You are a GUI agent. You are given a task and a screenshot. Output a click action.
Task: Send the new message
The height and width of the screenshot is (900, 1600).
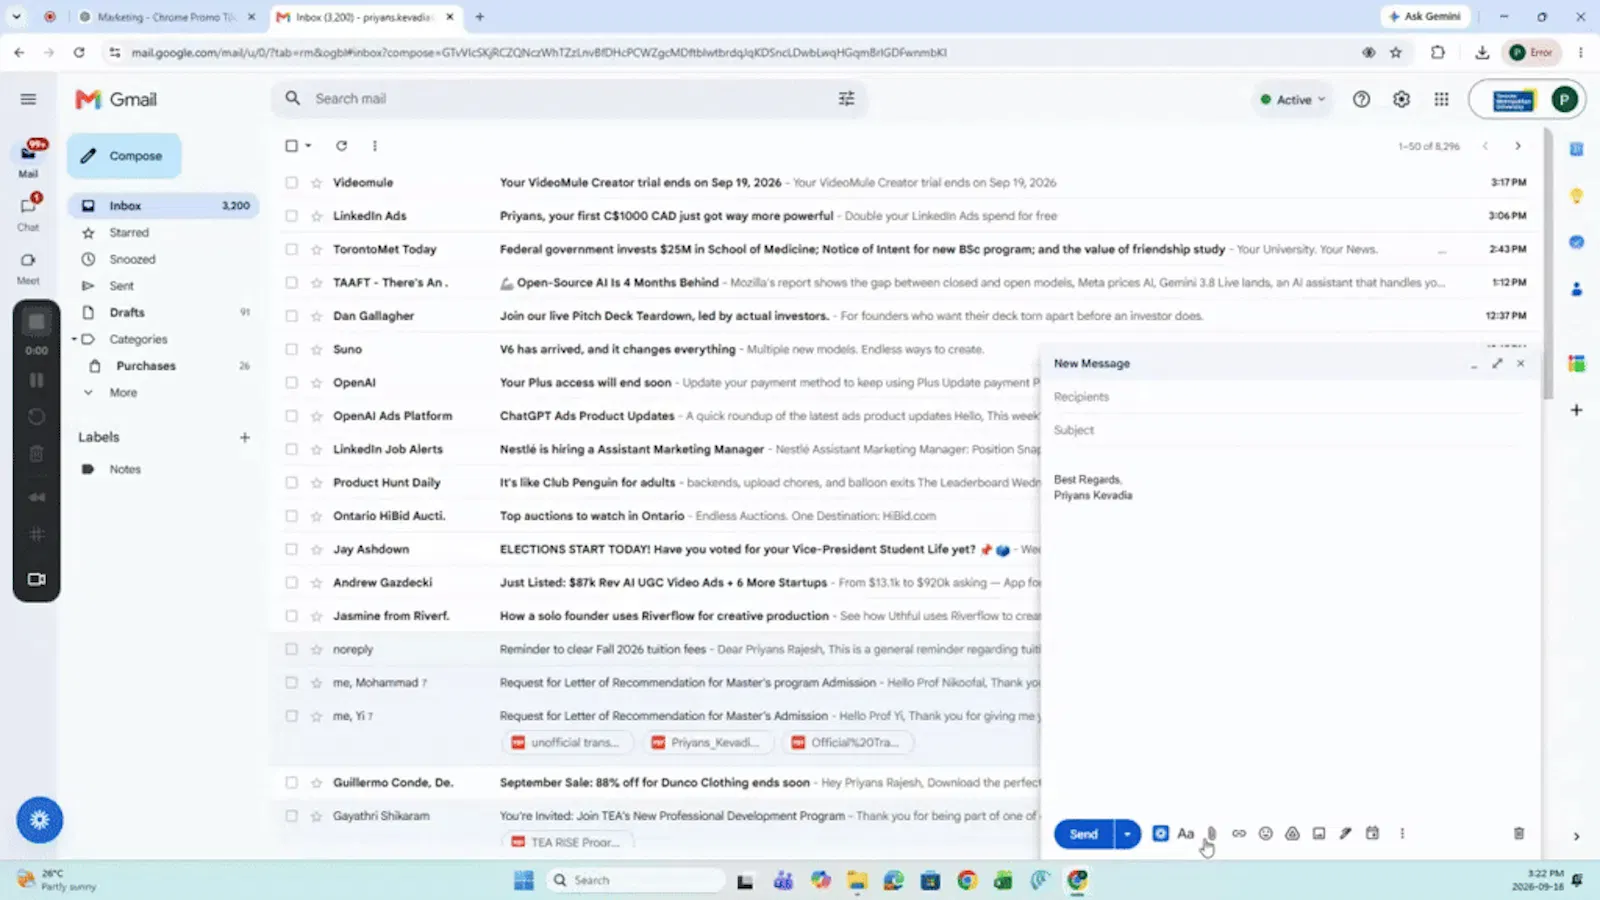pyautogui.click(x=1084, y=834)
